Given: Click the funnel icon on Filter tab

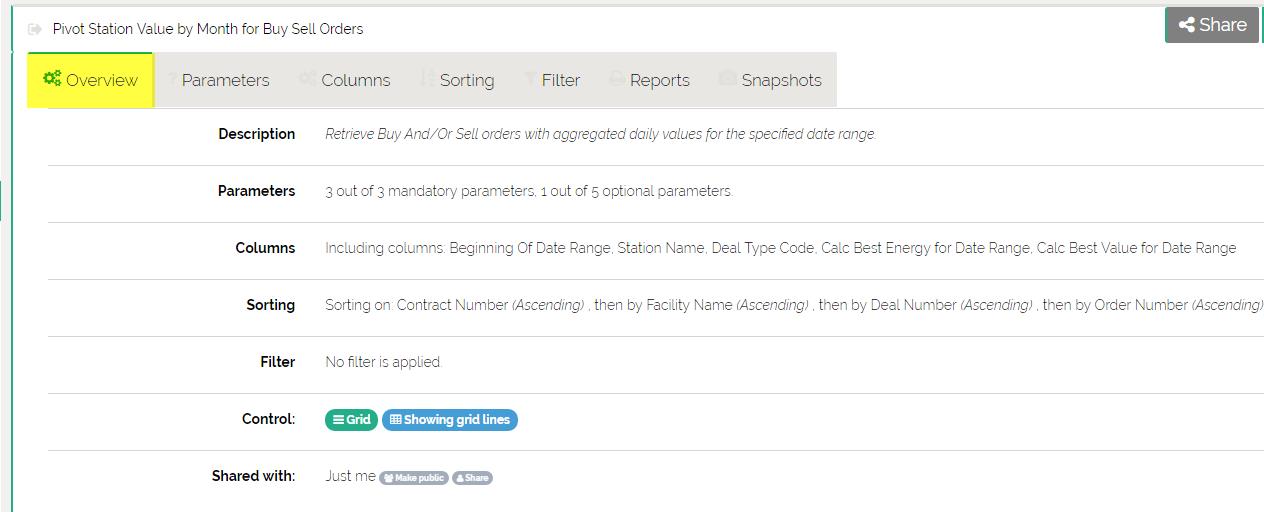Looking at the screenshot, I should tap(530, 79).
